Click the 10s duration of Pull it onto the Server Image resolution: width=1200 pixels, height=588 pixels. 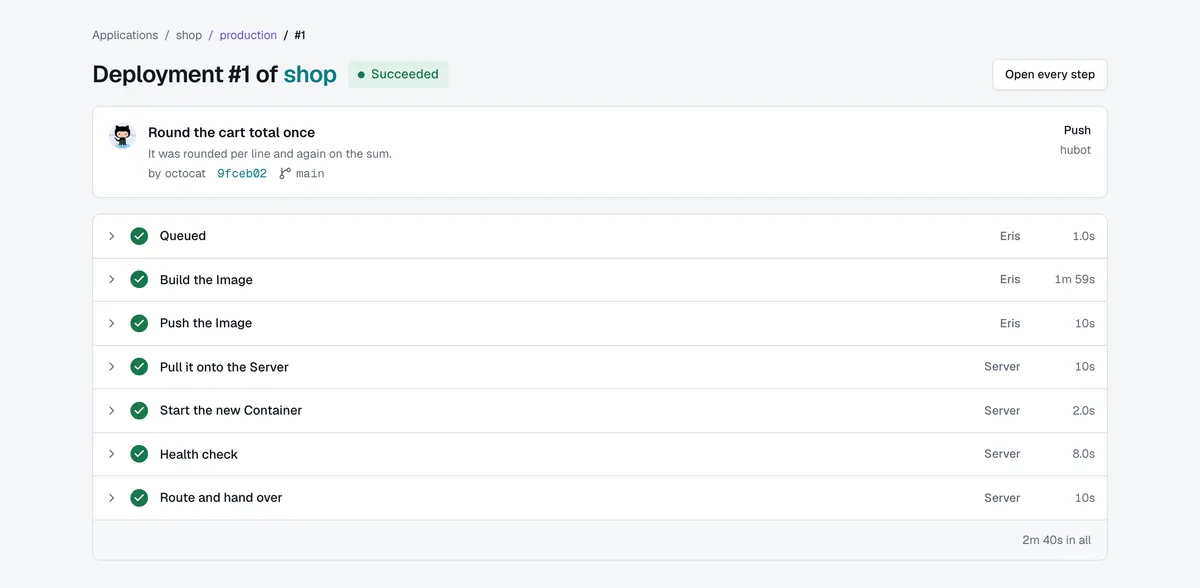point(1085,367)
